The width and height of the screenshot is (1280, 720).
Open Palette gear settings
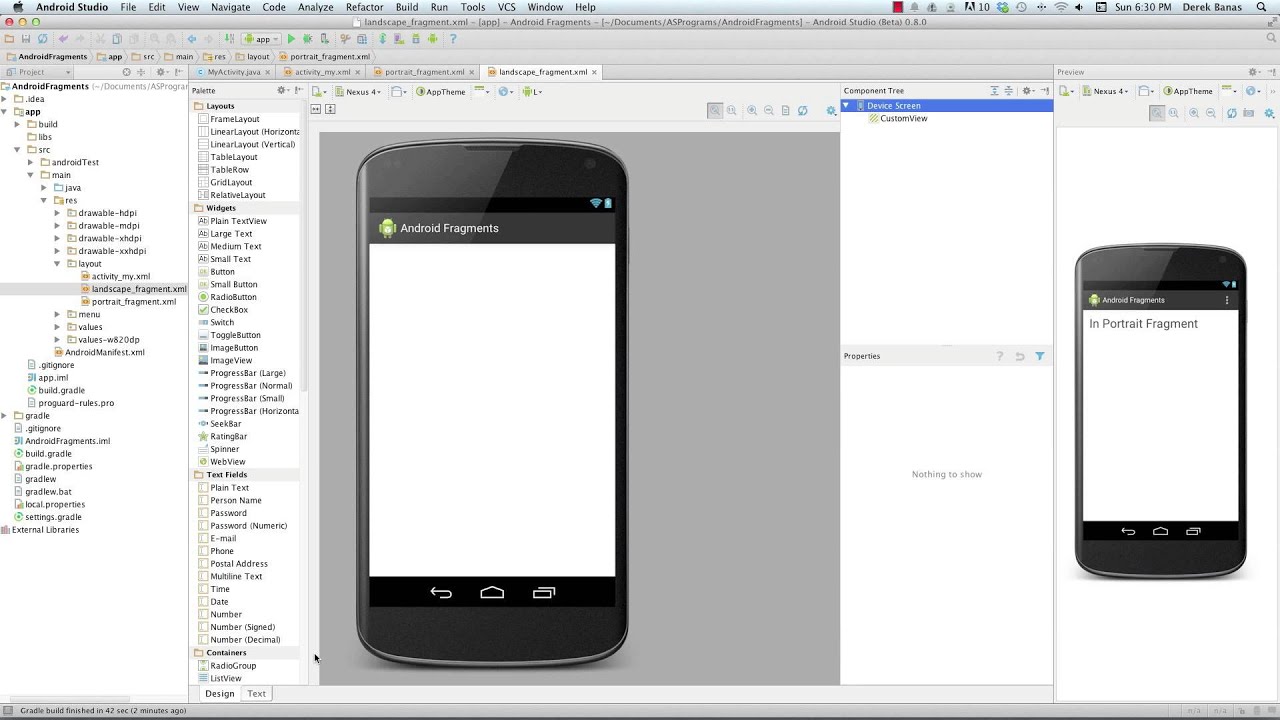coord(282,90)
